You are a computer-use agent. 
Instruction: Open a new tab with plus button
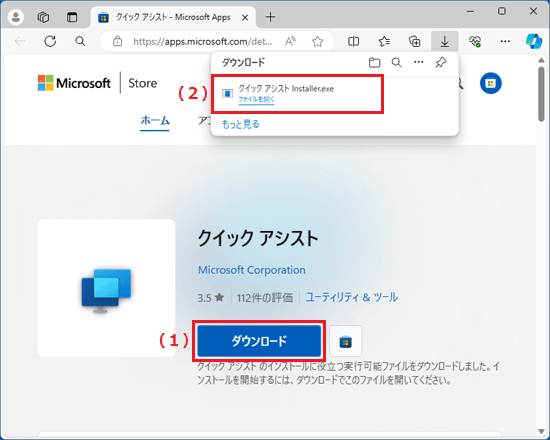click(x=270, y=17)
